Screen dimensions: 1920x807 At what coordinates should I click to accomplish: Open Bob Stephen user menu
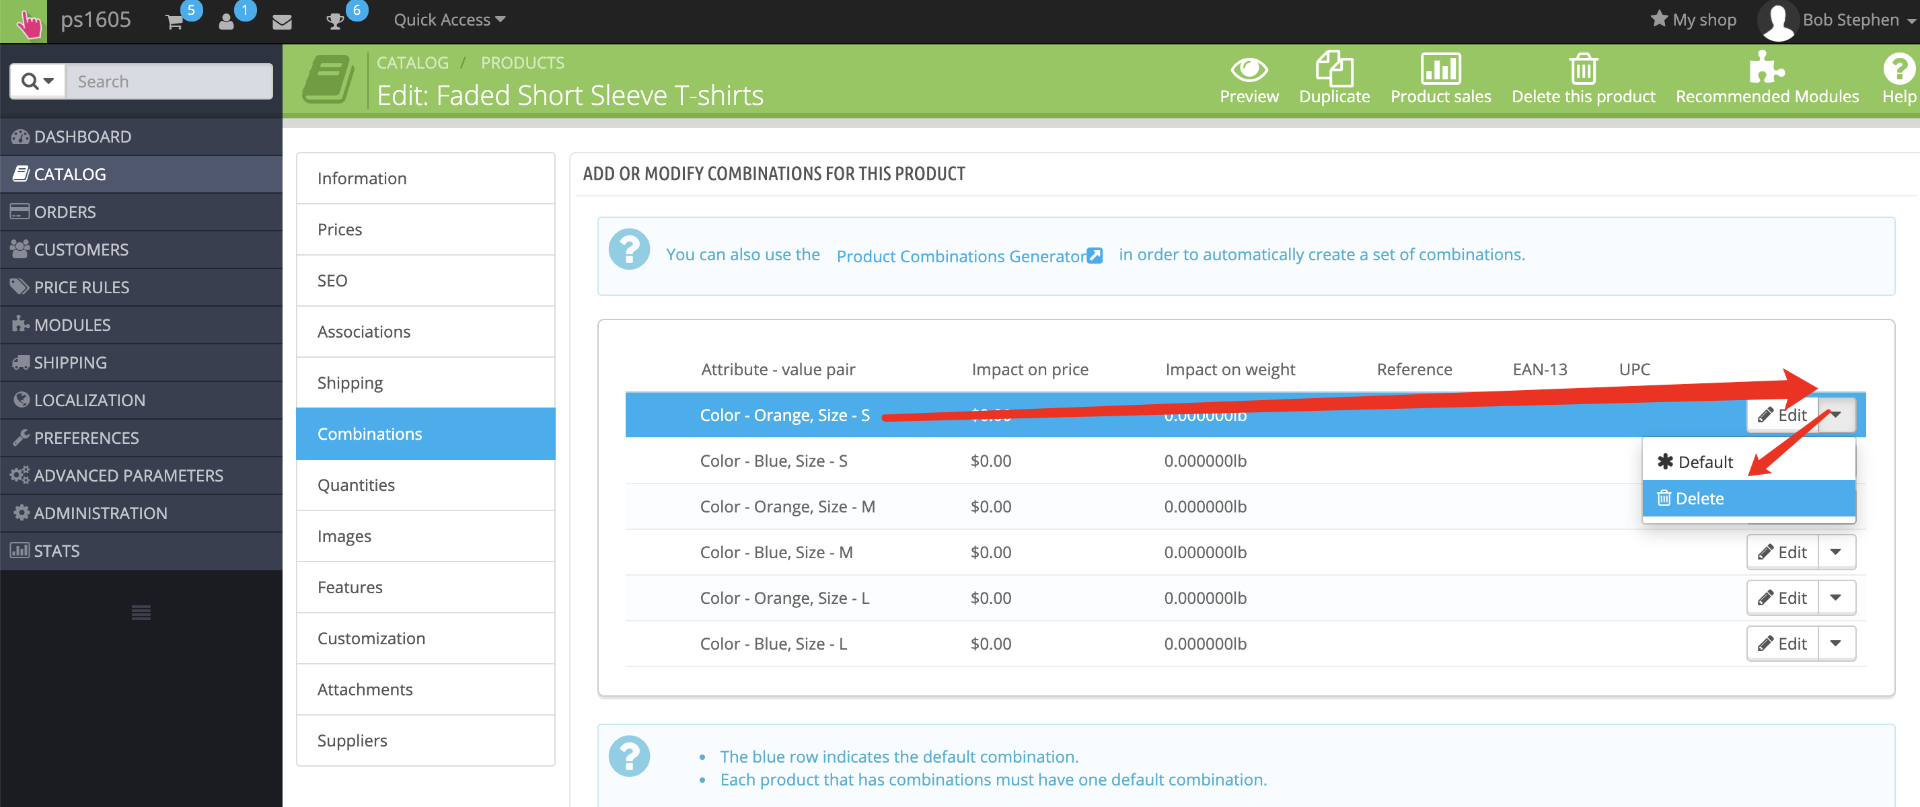click(1859, 20)
